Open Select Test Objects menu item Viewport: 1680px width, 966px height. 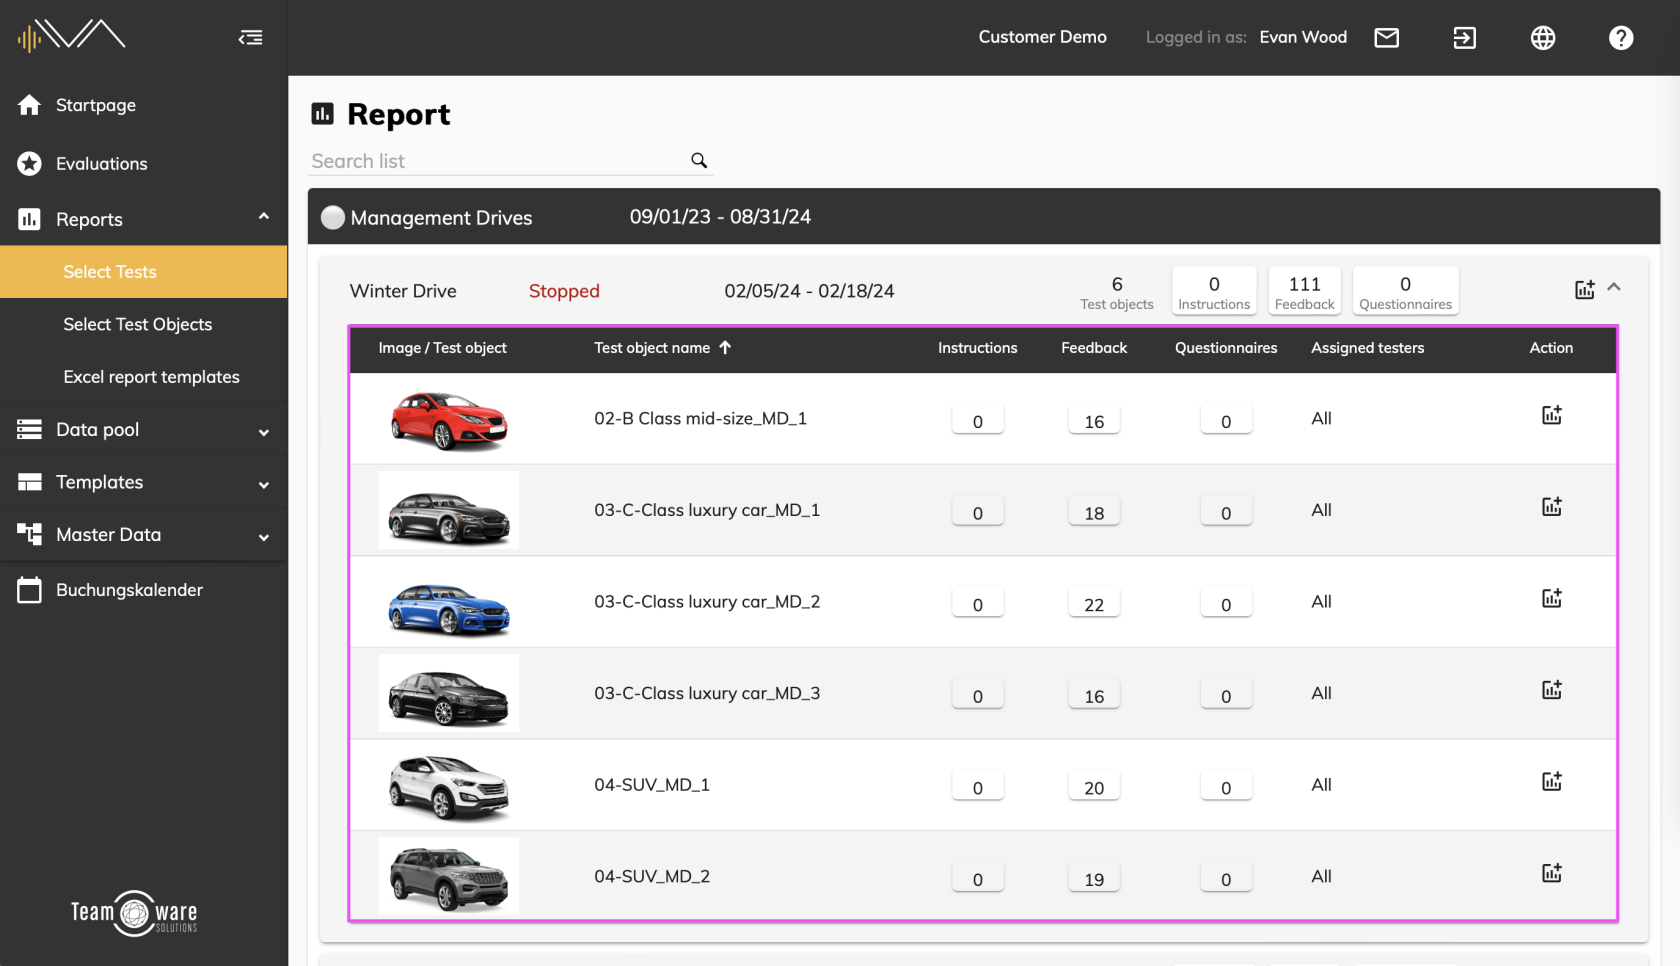point(144,324)
